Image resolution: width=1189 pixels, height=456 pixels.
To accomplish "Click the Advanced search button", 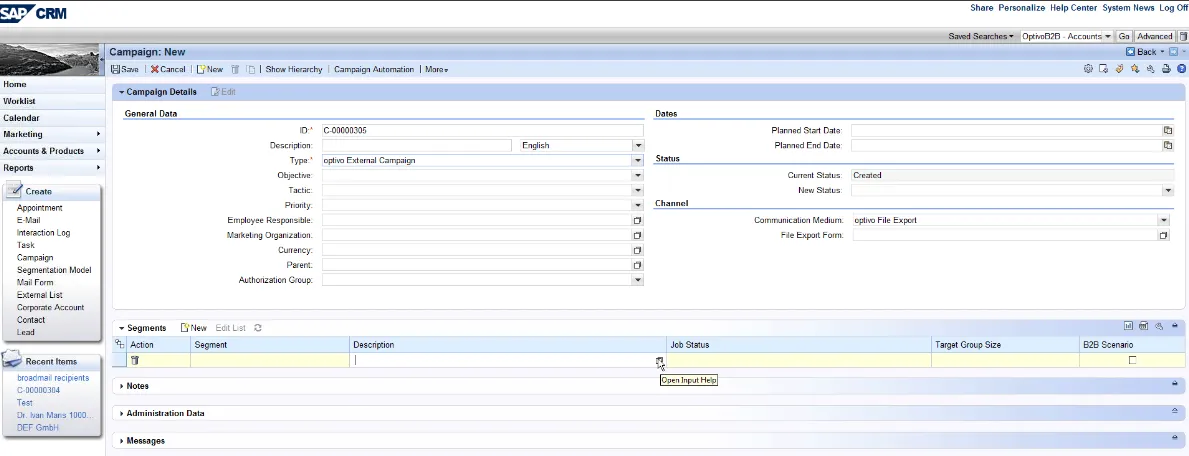I will point(1155,36).
